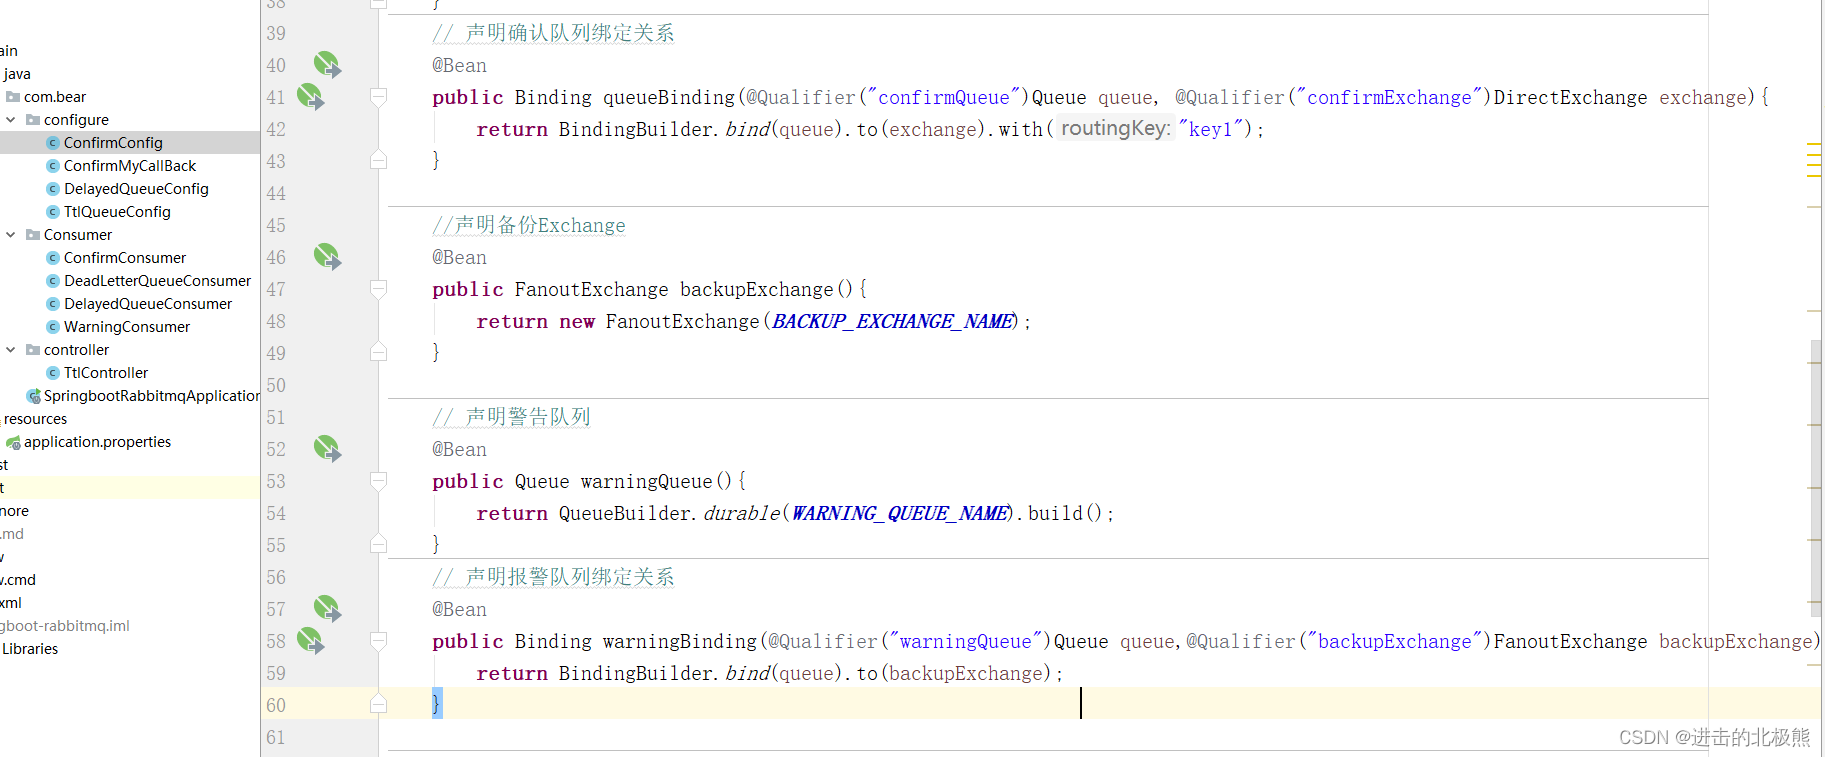Click BACKUP_EXCHANGE_NAME constant in code
The height and width of the screenshot is (757, 1825).
tap(895, 321)
